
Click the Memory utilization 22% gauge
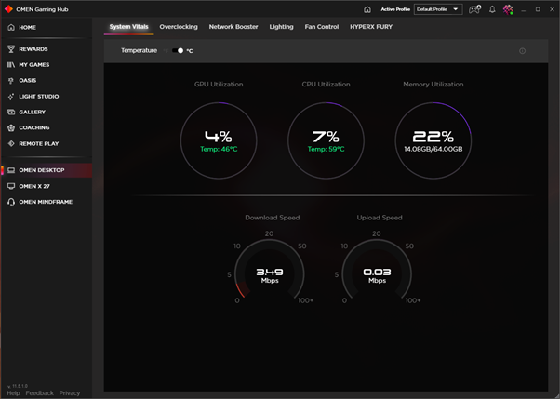point(433,140)
